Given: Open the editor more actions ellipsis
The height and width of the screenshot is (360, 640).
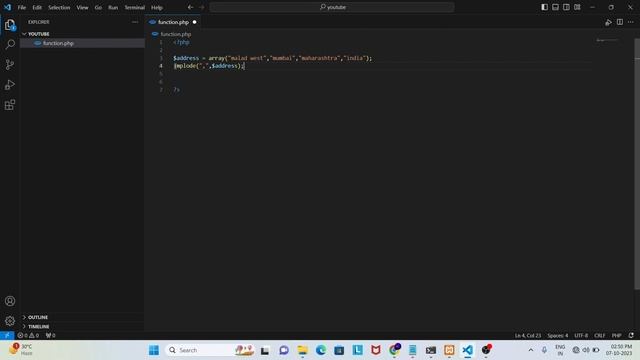Looking at the screenshot, I should (x=631, y=22).
